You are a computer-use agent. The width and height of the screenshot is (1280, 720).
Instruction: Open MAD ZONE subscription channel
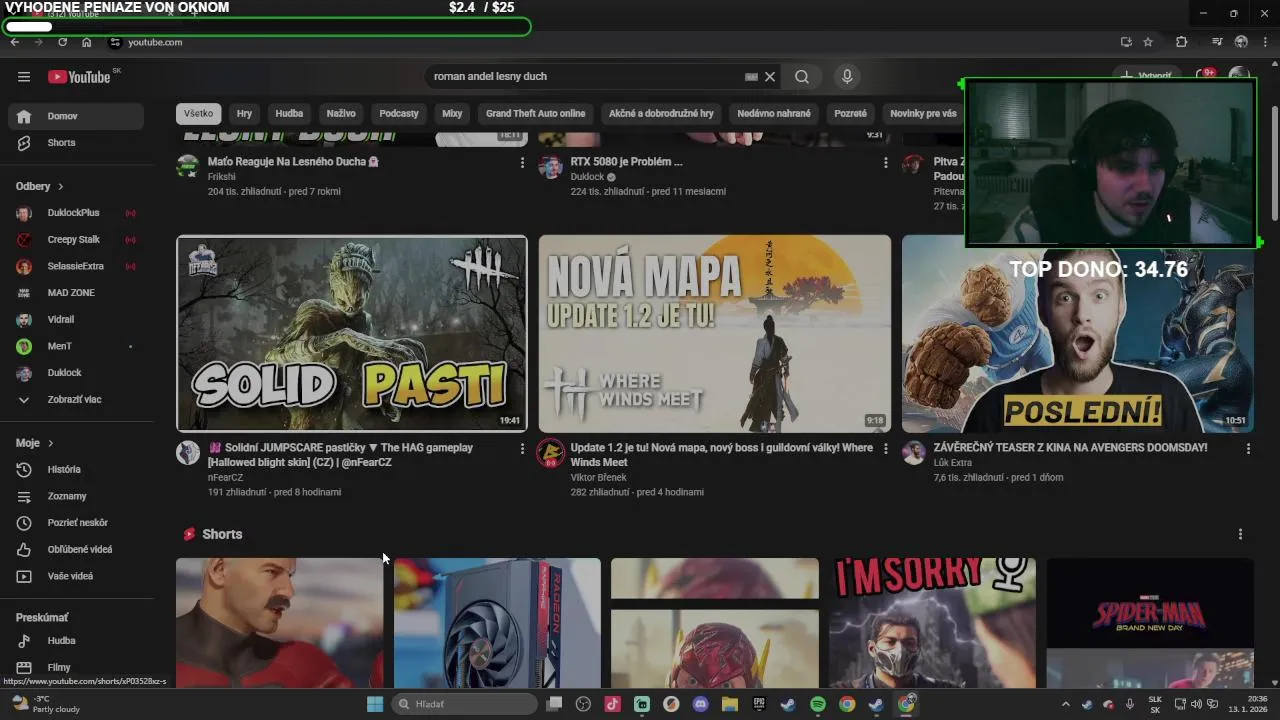pos(76,293)
